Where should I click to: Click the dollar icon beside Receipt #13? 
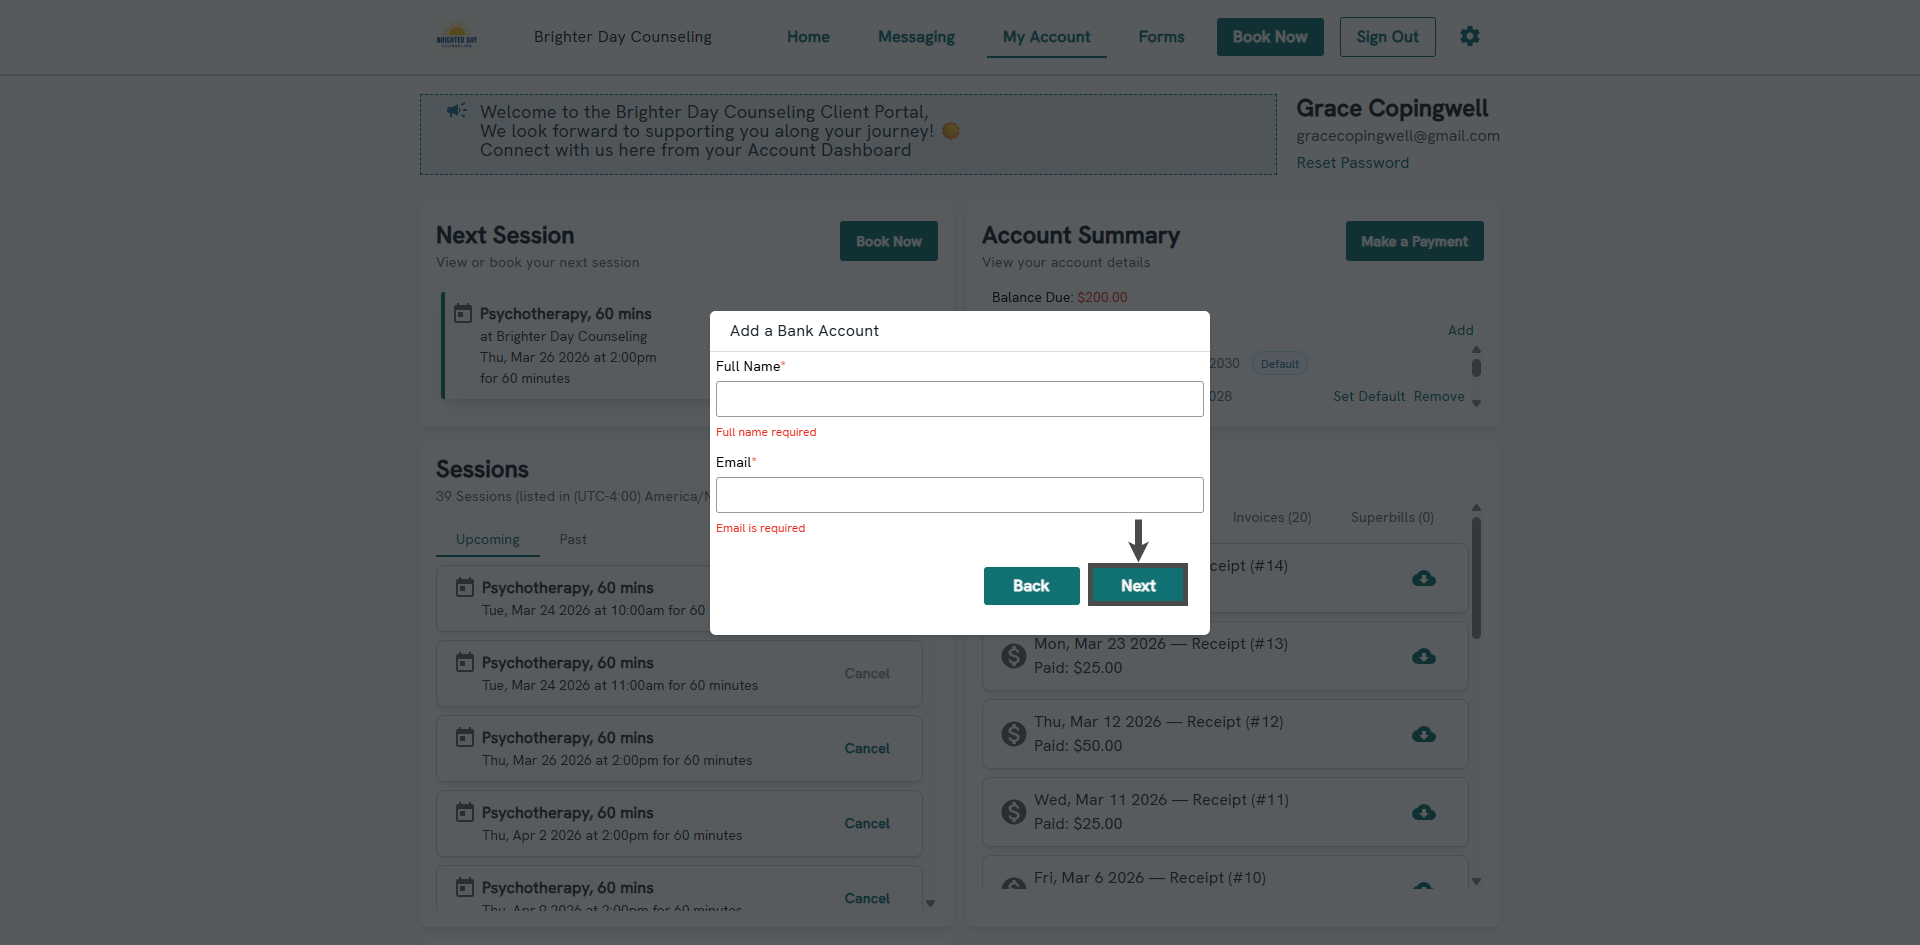click(1014, 656)
